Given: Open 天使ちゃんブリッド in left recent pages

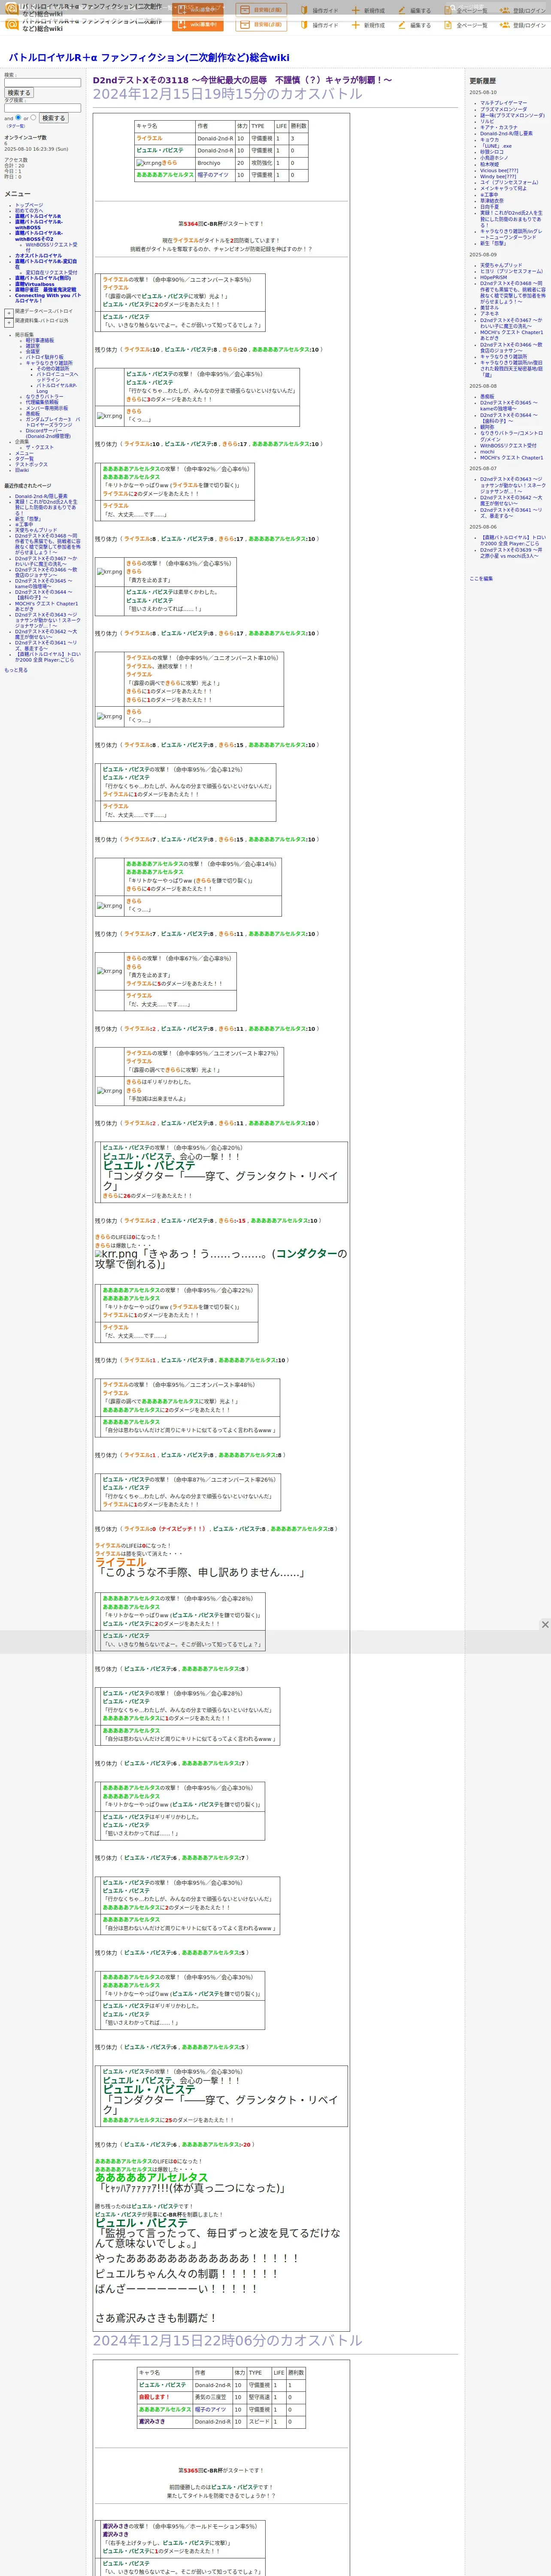Looking at the screenshot, I should pos(36,530).
